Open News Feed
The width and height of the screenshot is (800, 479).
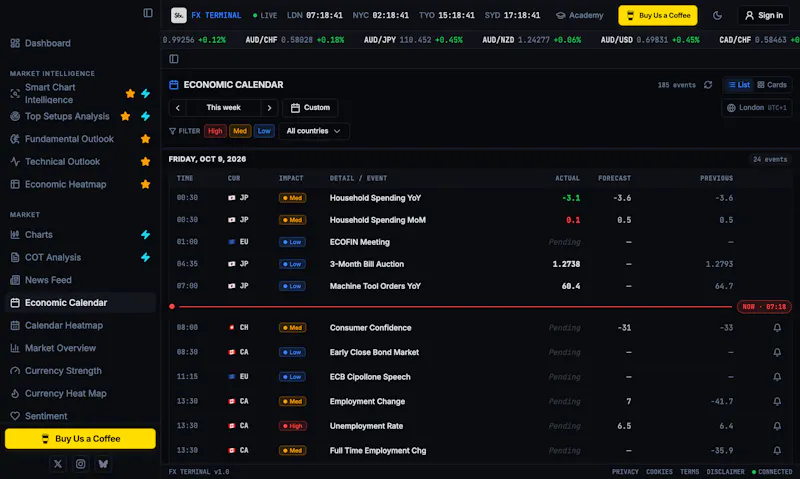click(48, 280)
